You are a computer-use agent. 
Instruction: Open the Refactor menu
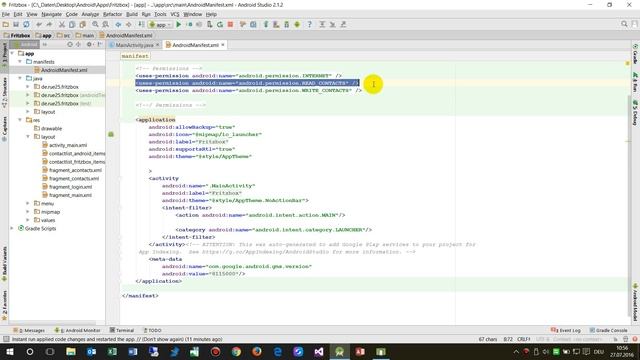[x=112, y=14]
